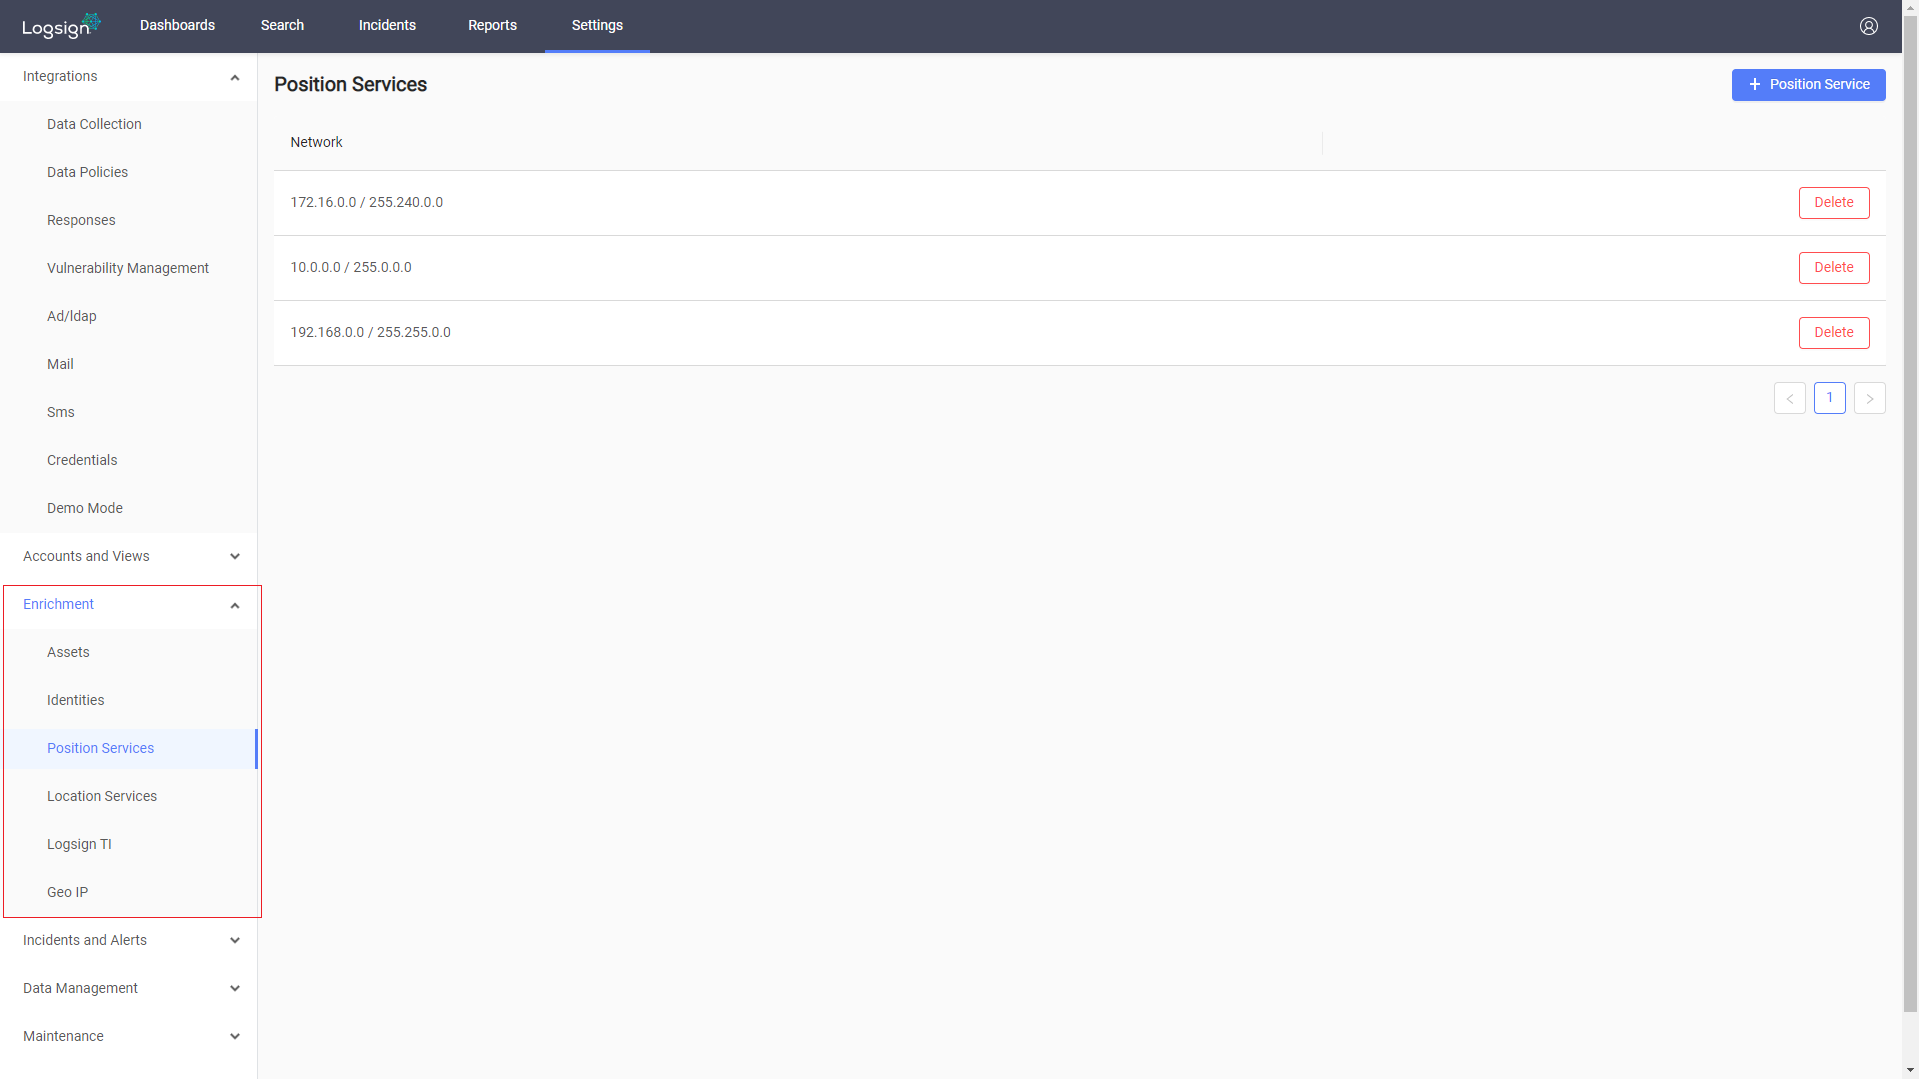Viewport: 1919px width, 1079px height.
Task: Select row 172.16.0.0 / 255.240.0.0
Action: click(1079, 203)
